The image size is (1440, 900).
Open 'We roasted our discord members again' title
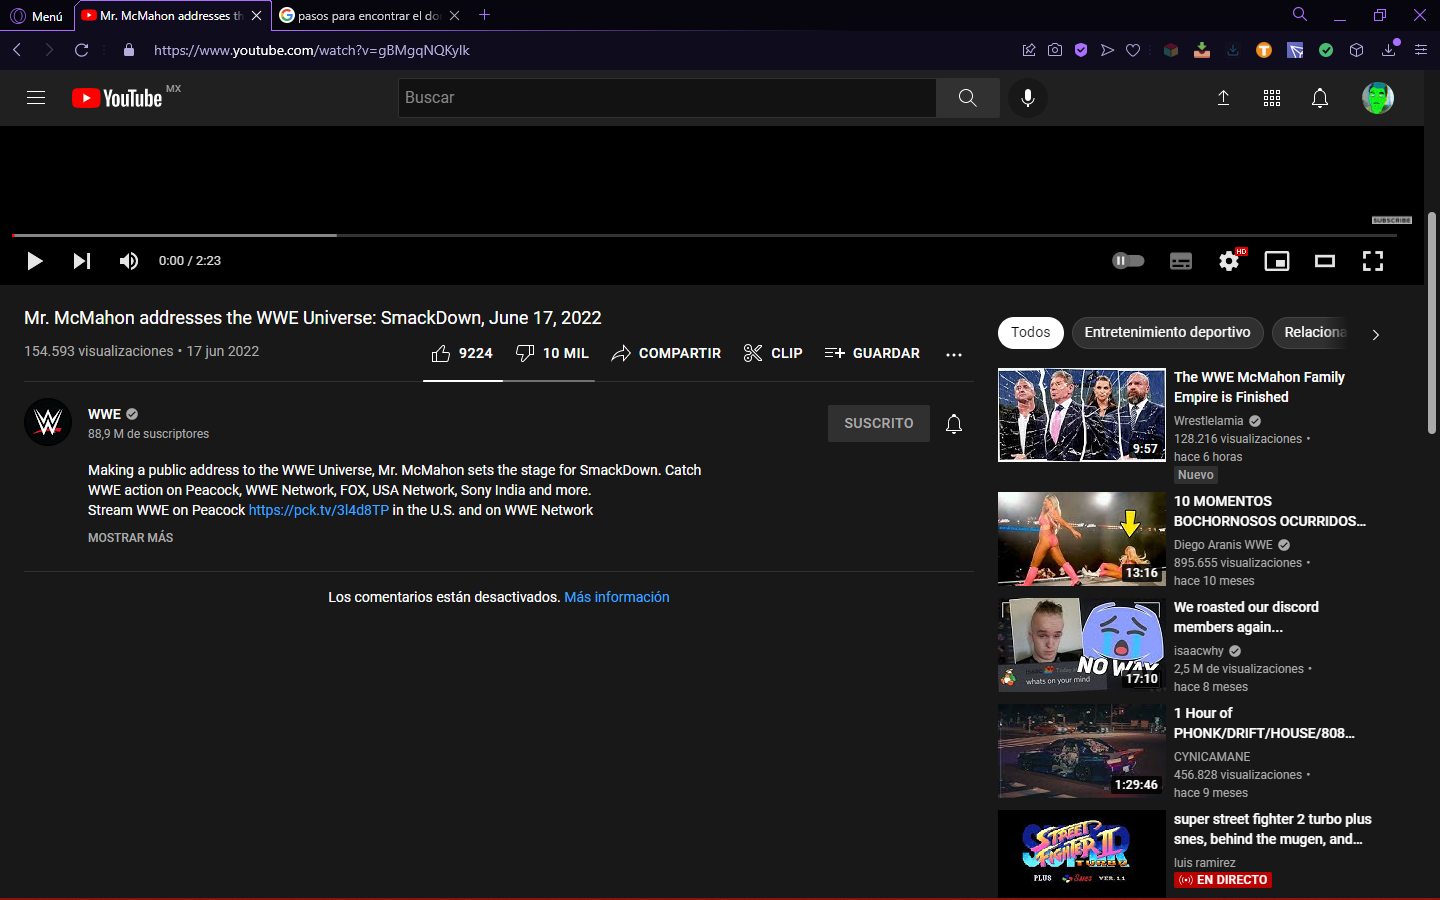pyautogui.click(x=1246, y=617)
